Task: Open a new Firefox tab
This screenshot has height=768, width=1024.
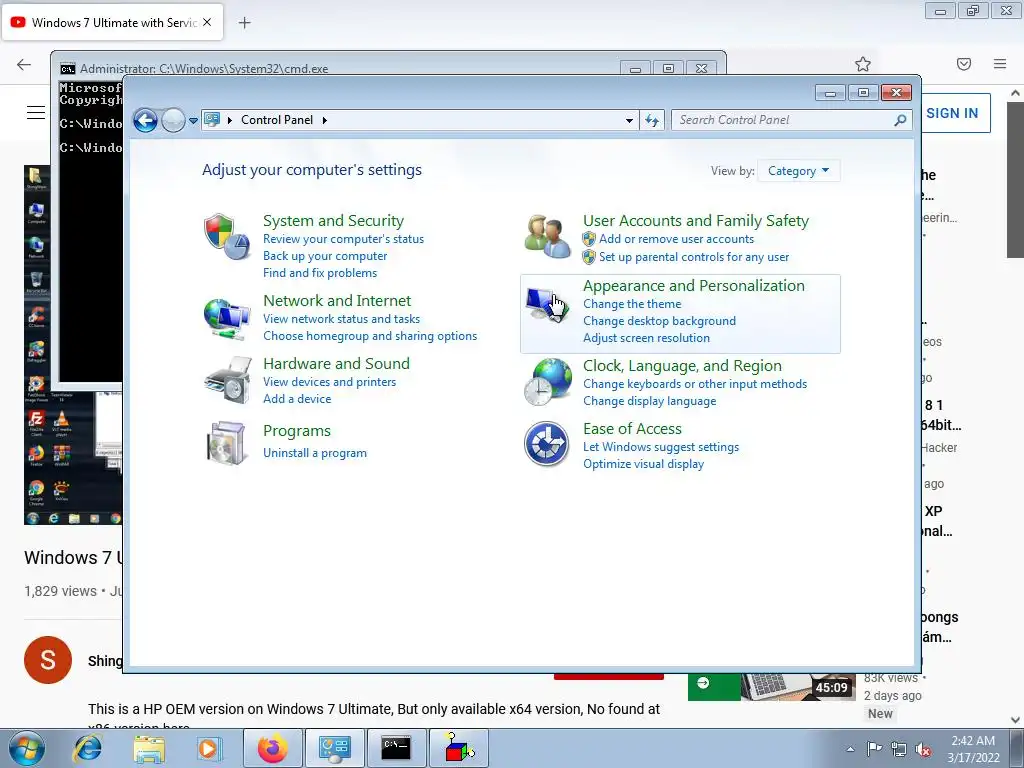Action: pos(244,23)
